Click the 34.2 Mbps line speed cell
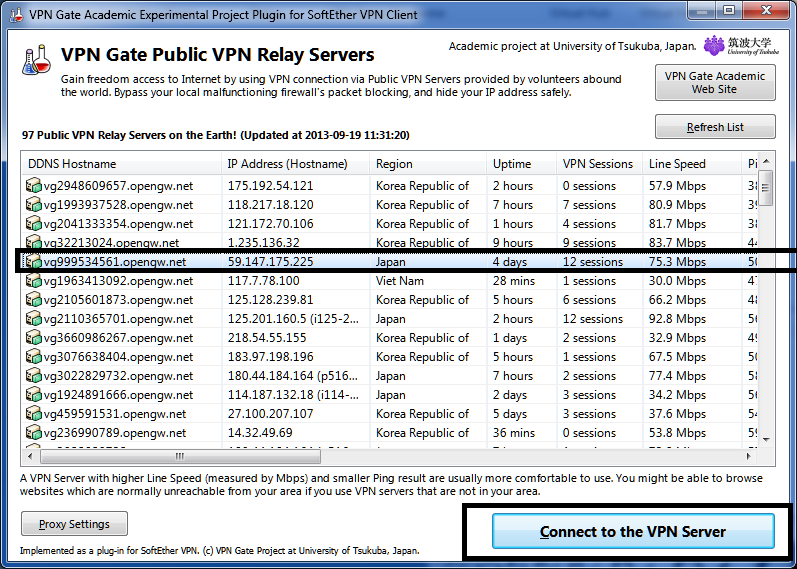 [677, 395]
